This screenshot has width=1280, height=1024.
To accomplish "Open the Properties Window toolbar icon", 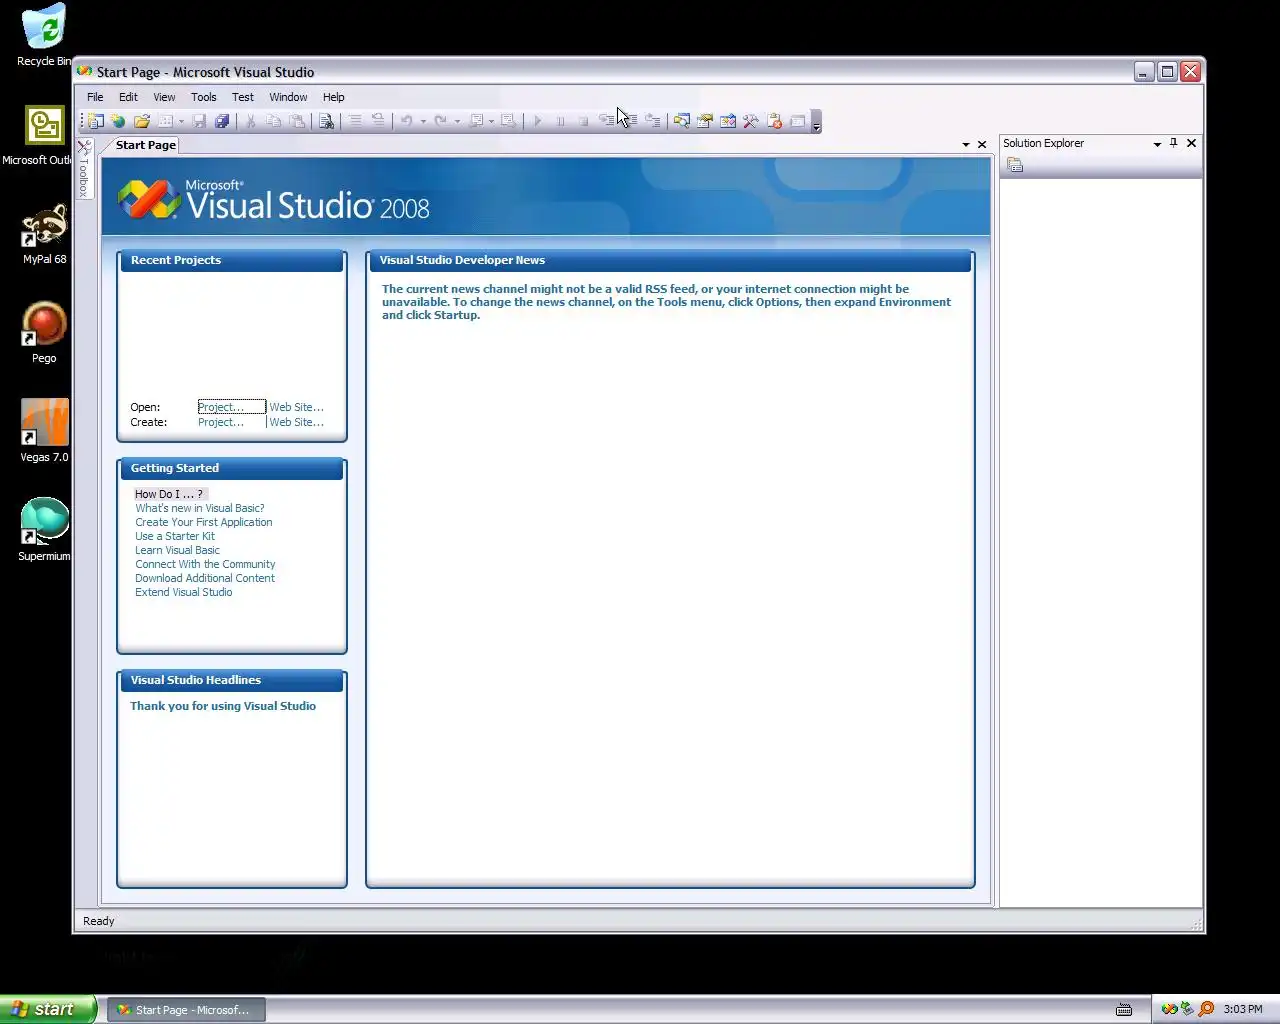I will pyautogui.click(x=705, y=121).
